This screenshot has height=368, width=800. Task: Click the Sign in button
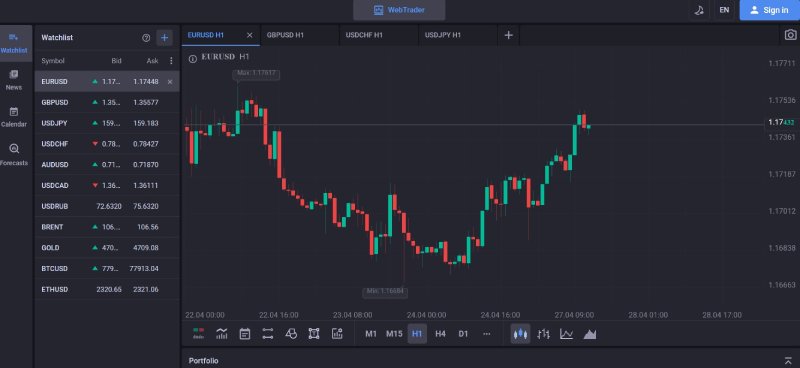click(x=769, y=10)
